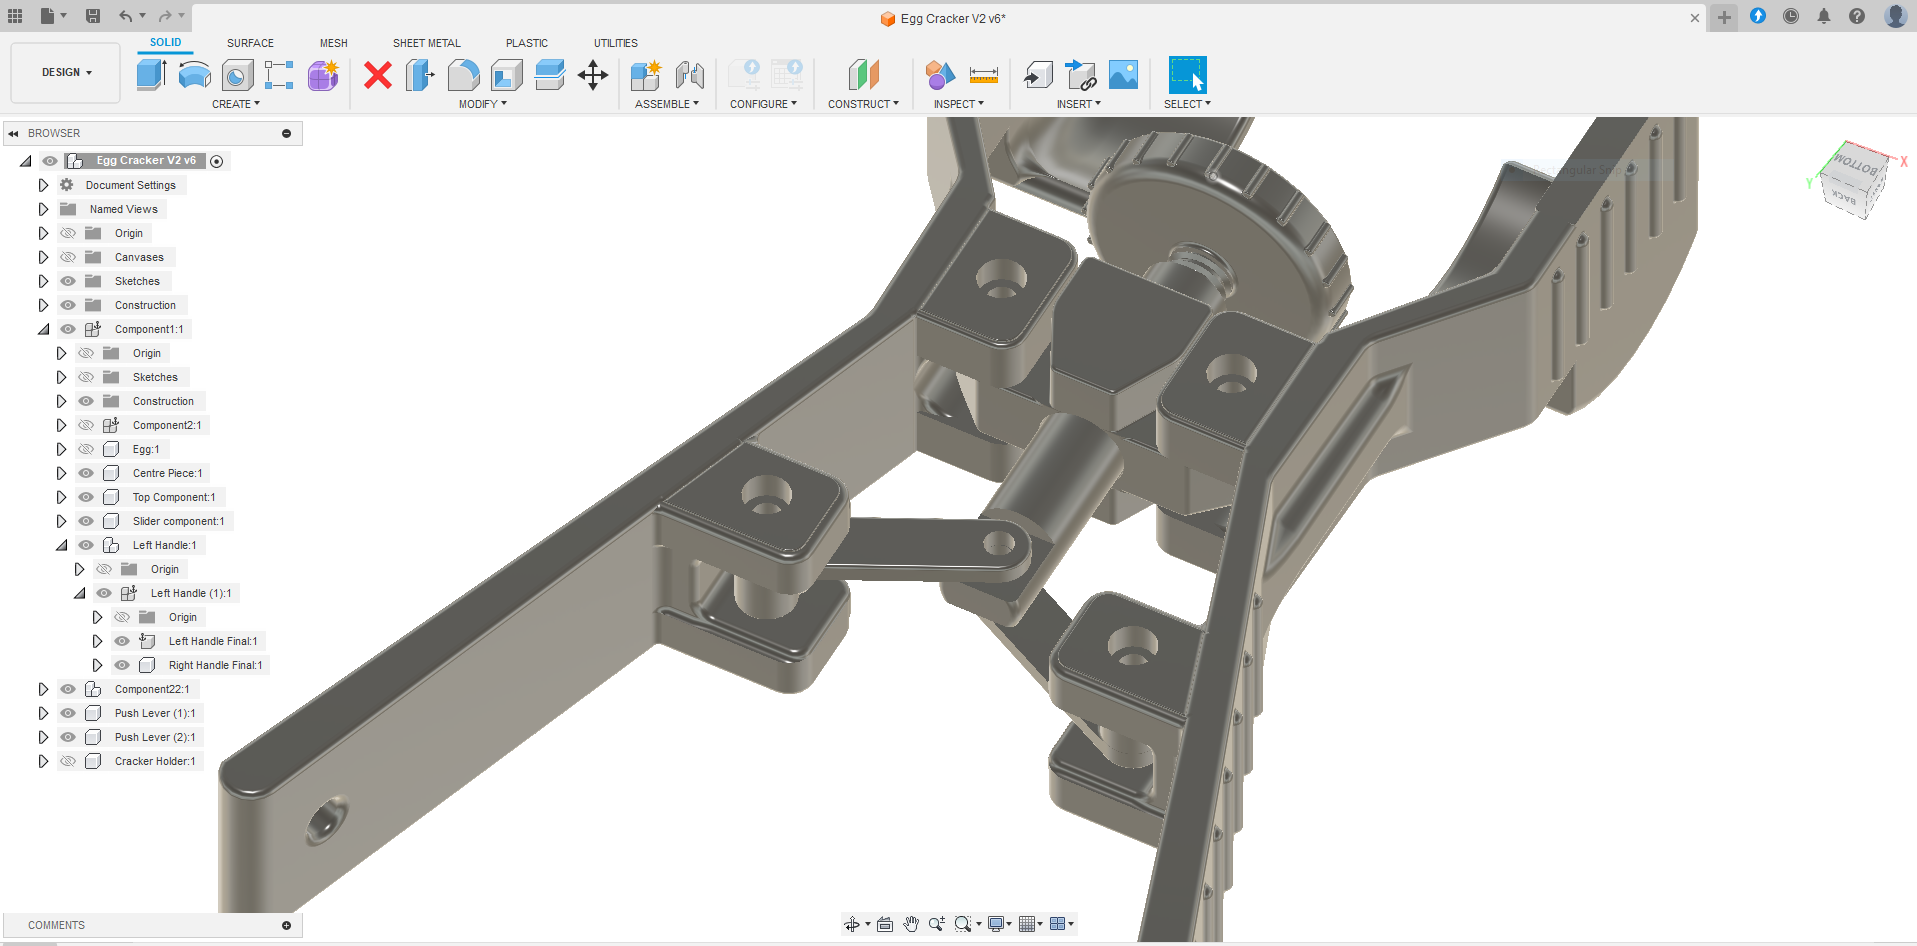Expand Left Handle Final:1 node
This screenshot has height=946, width=1917.
click(97, 641)
